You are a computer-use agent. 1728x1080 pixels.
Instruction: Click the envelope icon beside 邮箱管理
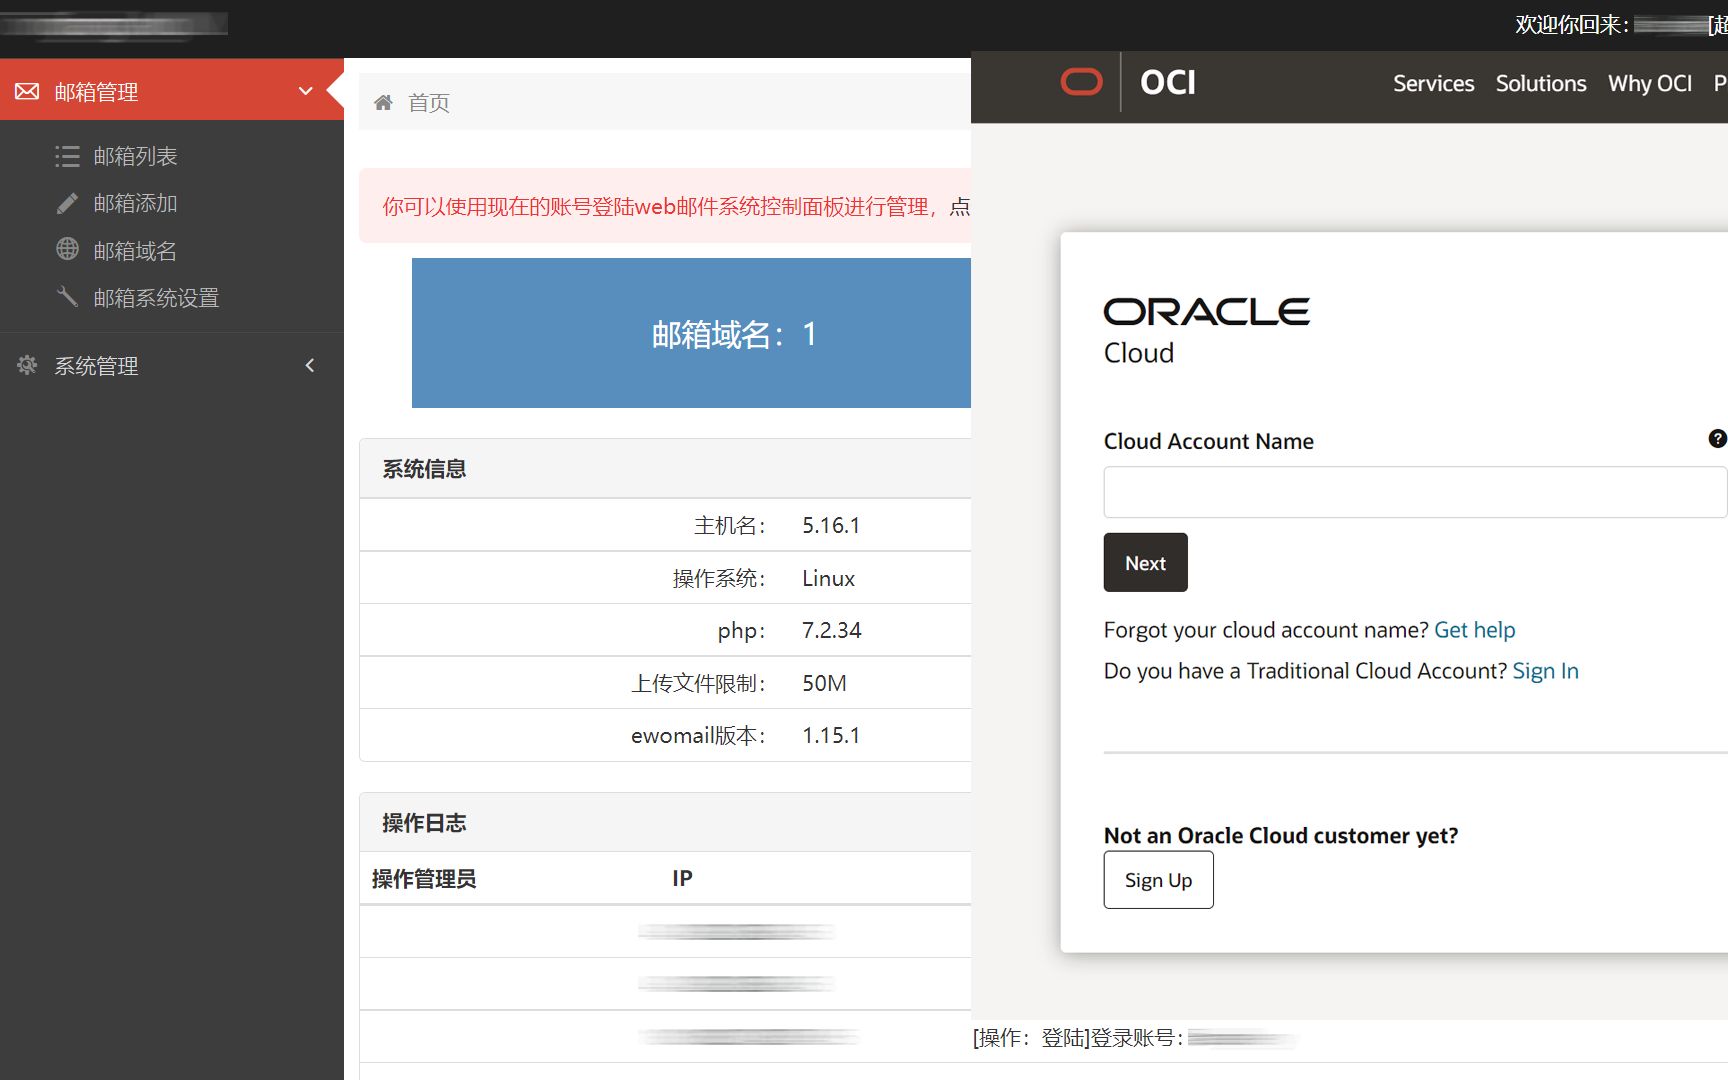(27, 92)
